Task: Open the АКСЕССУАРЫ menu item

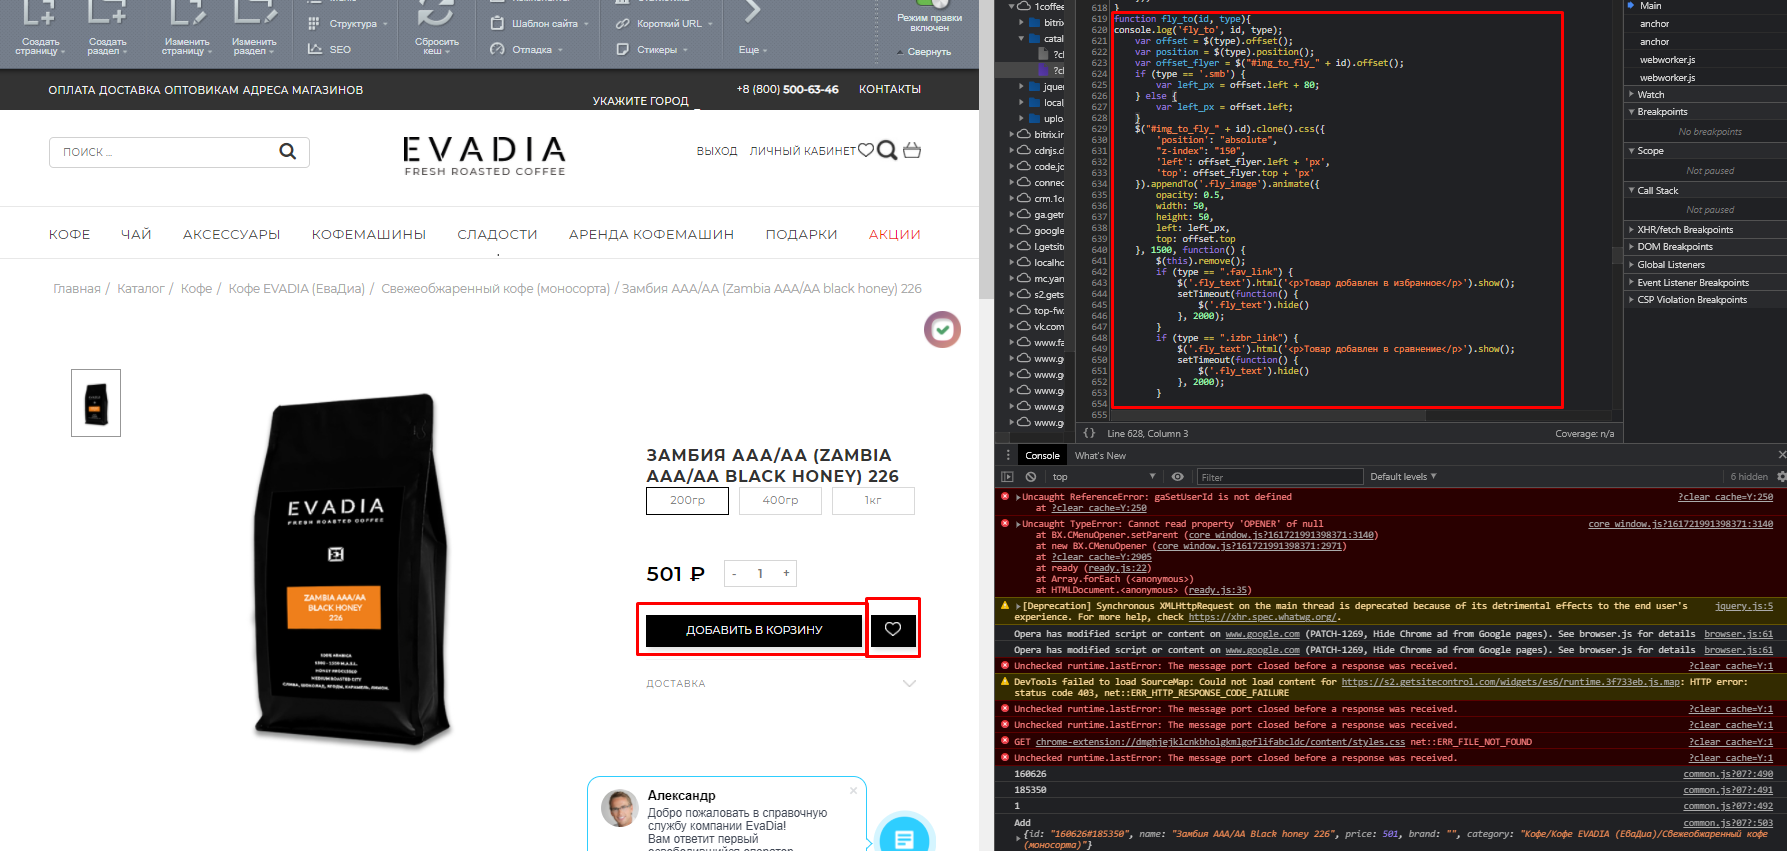Action: 231,234
